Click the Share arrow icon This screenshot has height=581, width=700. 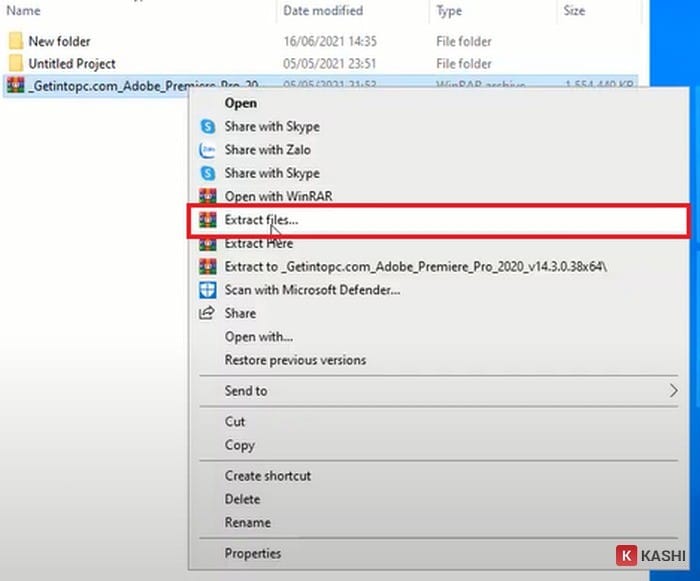pyautogui.click(x=207, y=313)
